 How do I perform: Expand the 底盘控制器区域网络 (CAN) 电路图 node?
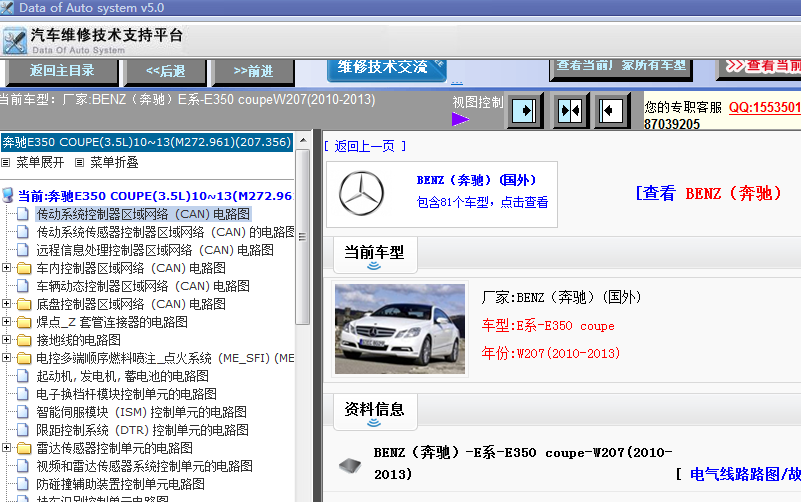click(x=6, y=303)
